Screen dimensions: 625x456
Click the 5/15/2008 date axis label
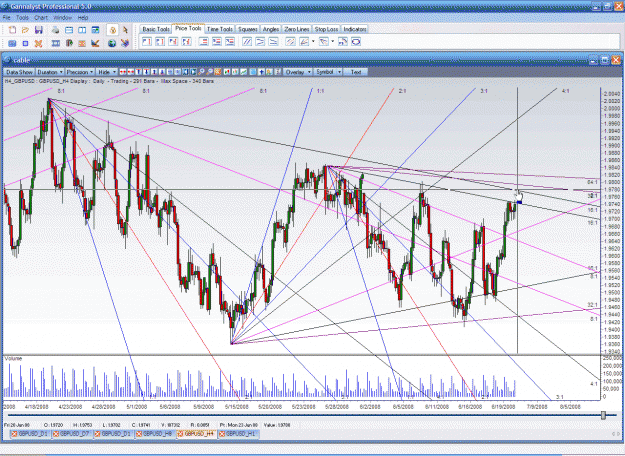coord(237,407)
